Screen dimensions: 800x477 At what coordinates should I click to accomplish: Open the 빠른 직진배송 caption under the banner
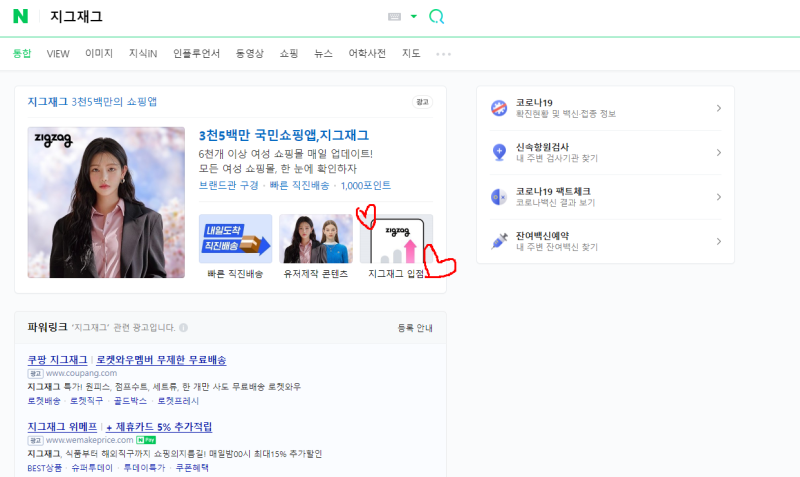tap(235, 274)
